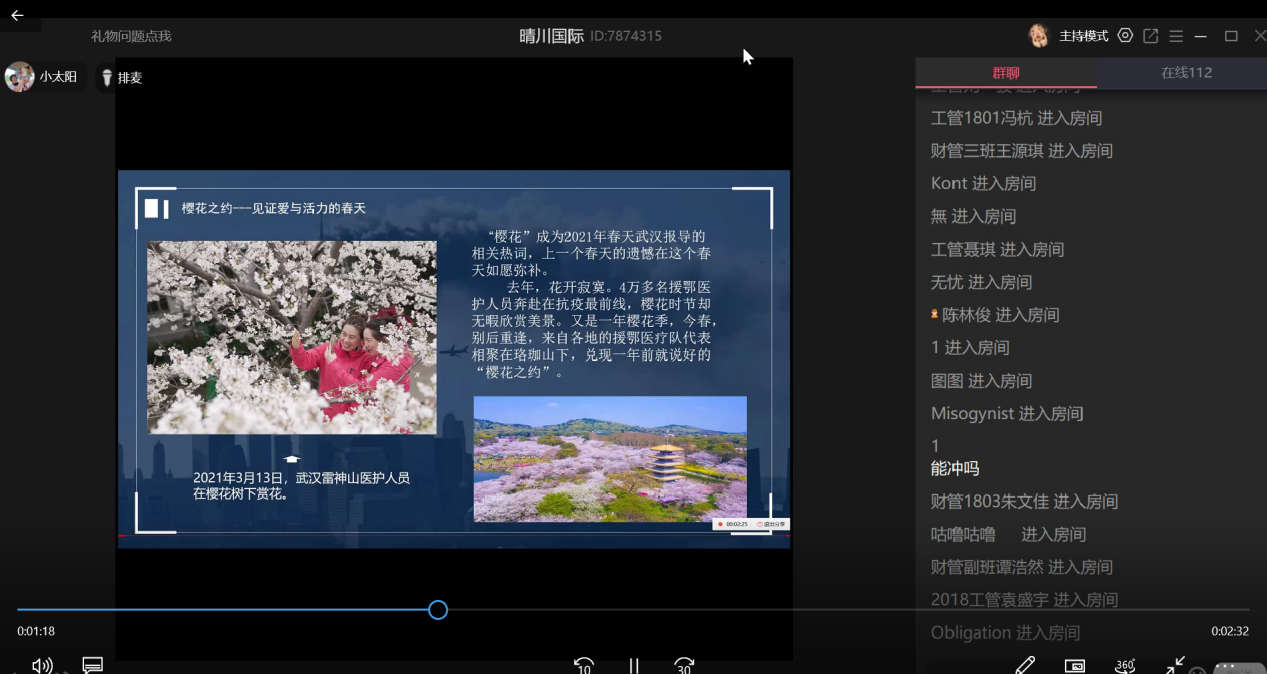Viewport: 1267px width, 674px height.
Task: Click the 360 degree rotate icon
Action: (x=1124, y=664)
